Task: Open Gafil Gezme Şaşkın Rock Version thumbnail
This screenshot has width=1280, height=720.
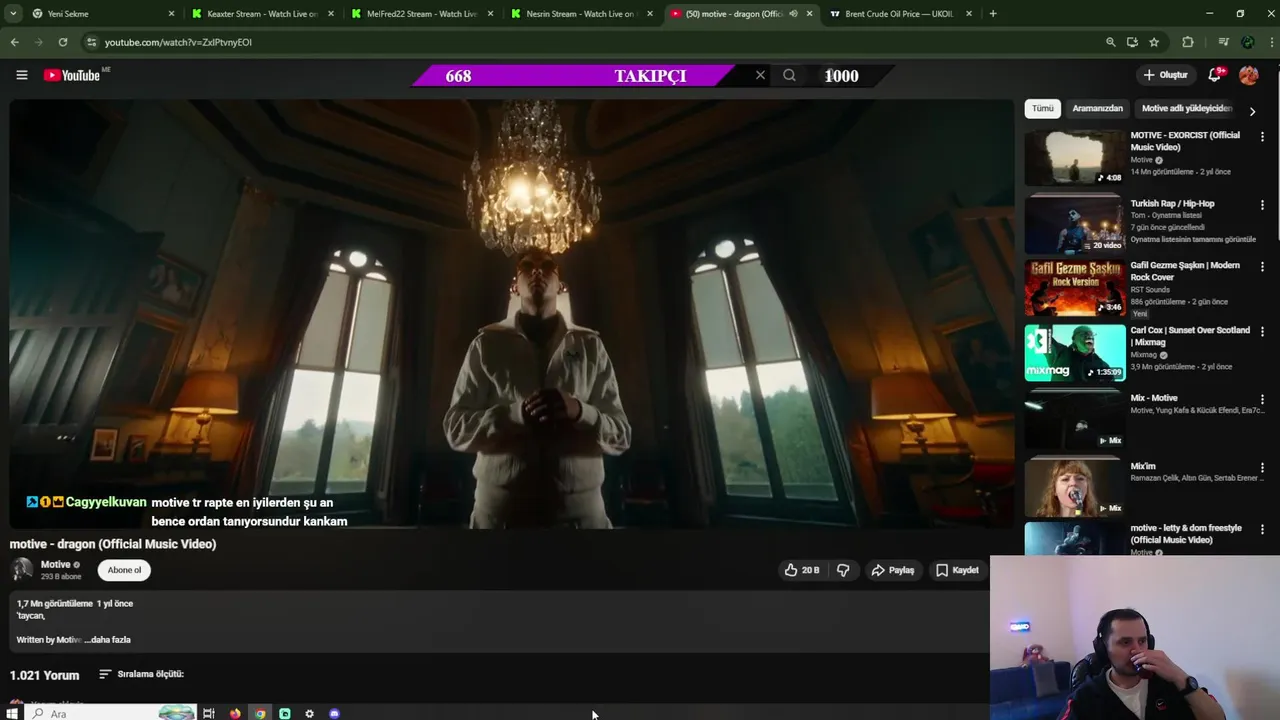Action: [x=1074, y=288]
